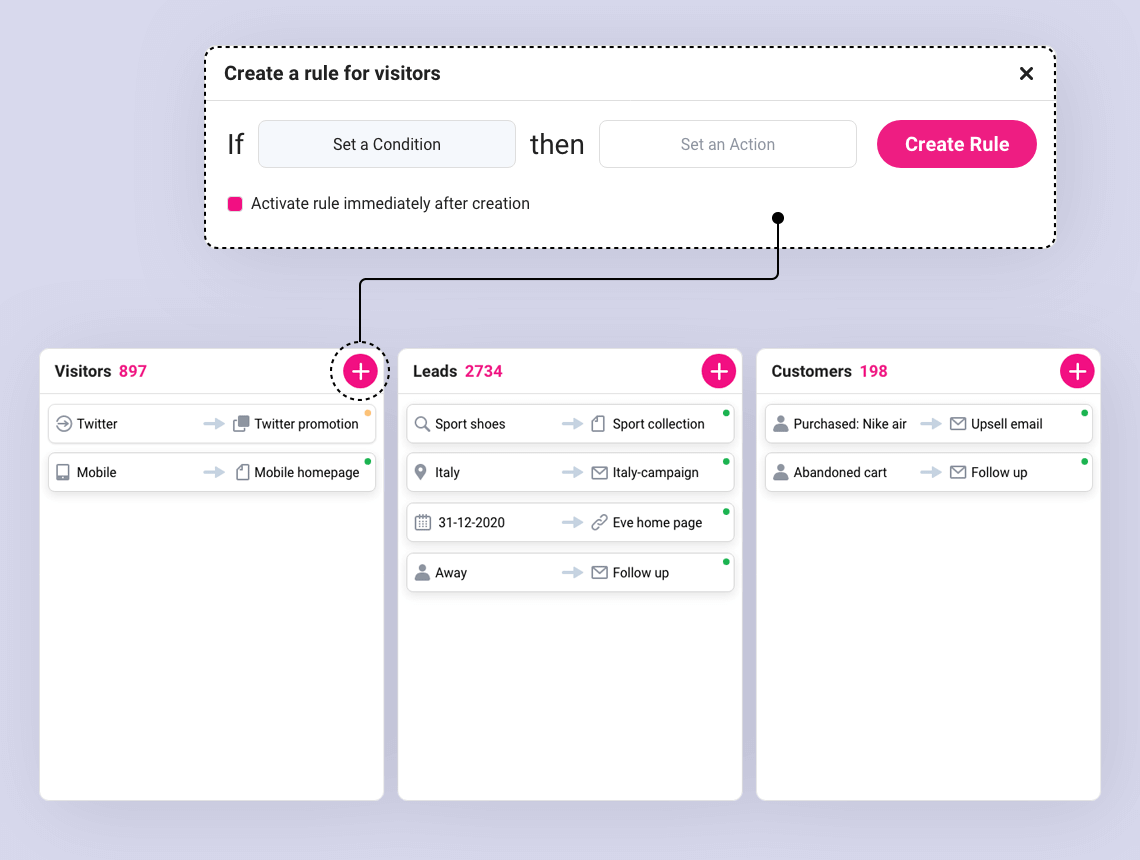Toggle the 31-12-2020 rule status dot

pos(726,512)
